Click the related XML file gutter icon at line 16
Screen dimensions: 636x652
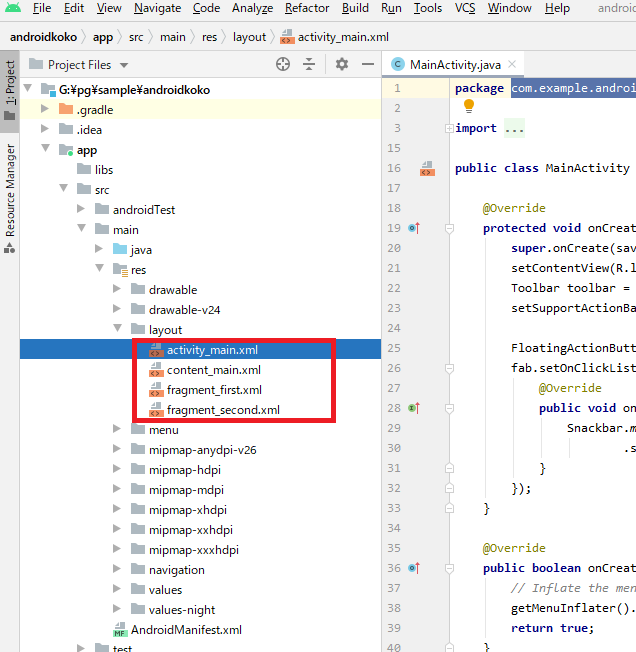point(427,168)
